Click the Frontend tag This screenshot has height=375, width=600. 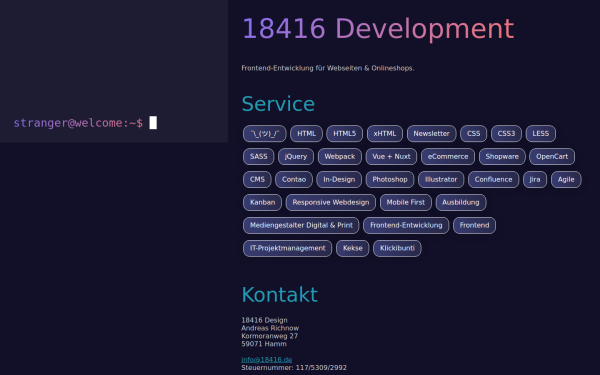coord(474,225)
